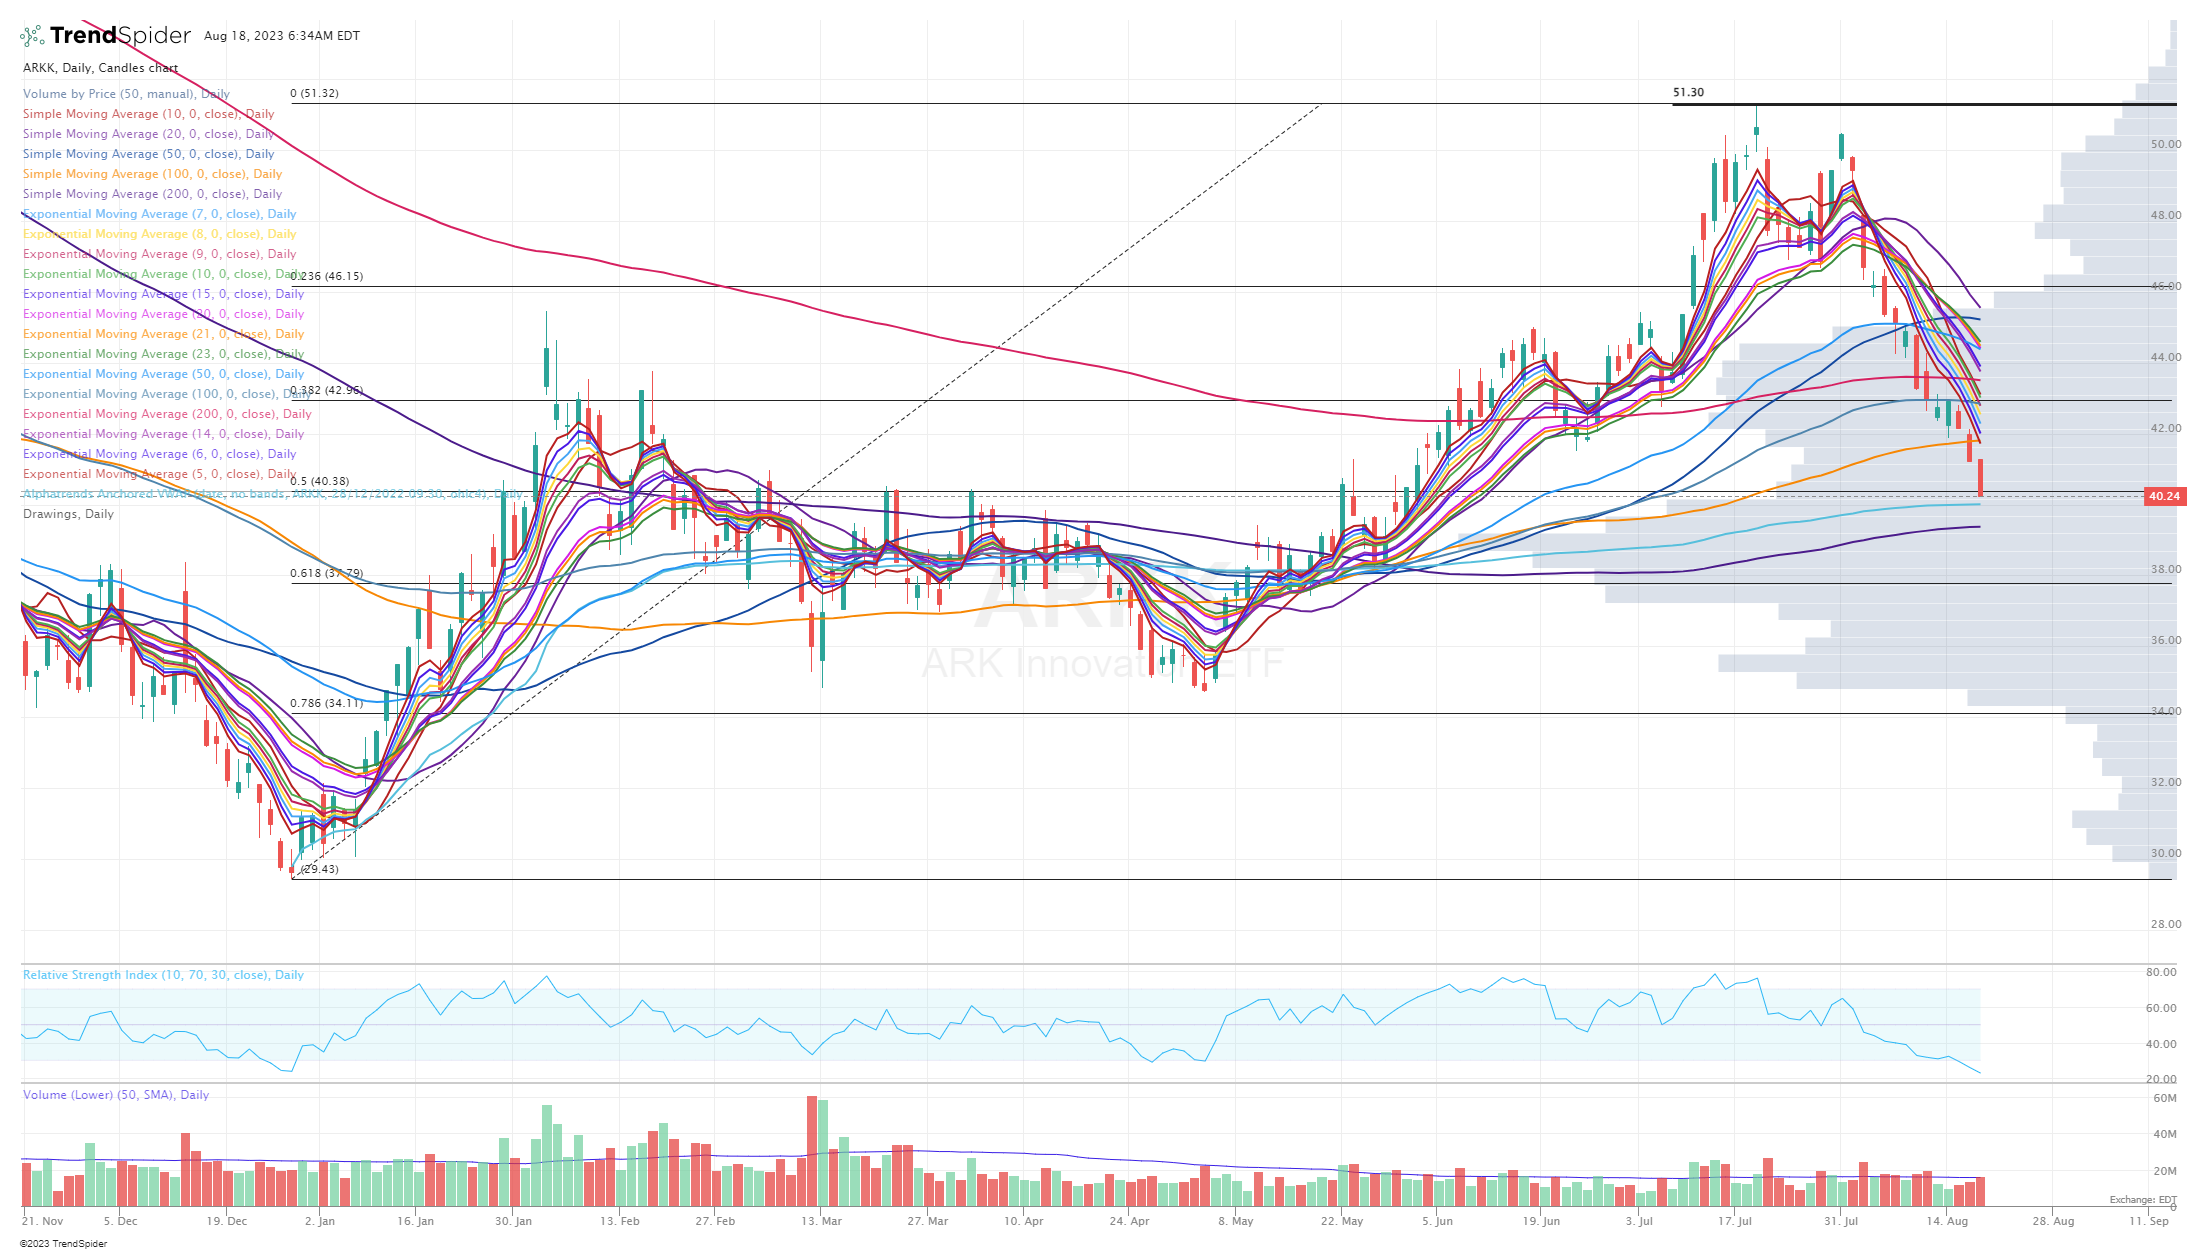
Task: Select Exponential Moving Average (200) legend entry
Action: tap(167, 414)
